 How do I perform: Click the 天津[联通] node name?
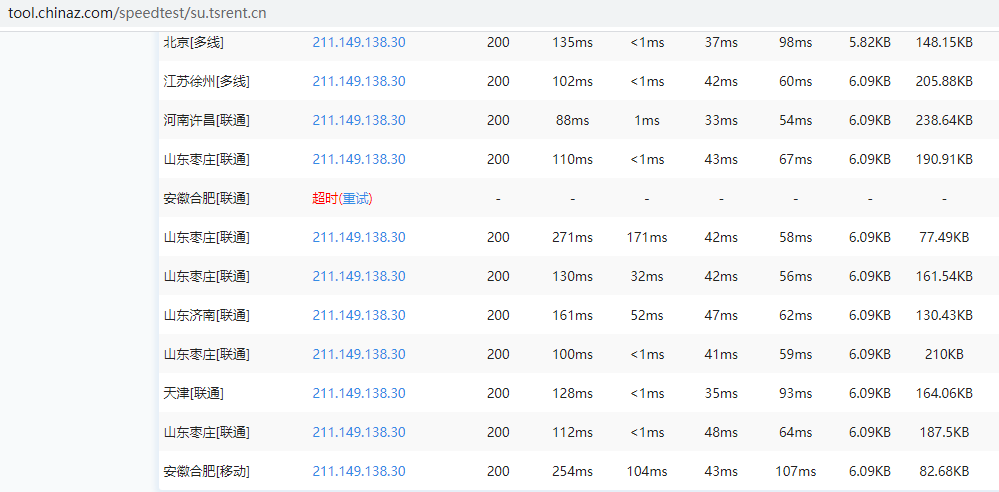[x=194, y=393]
